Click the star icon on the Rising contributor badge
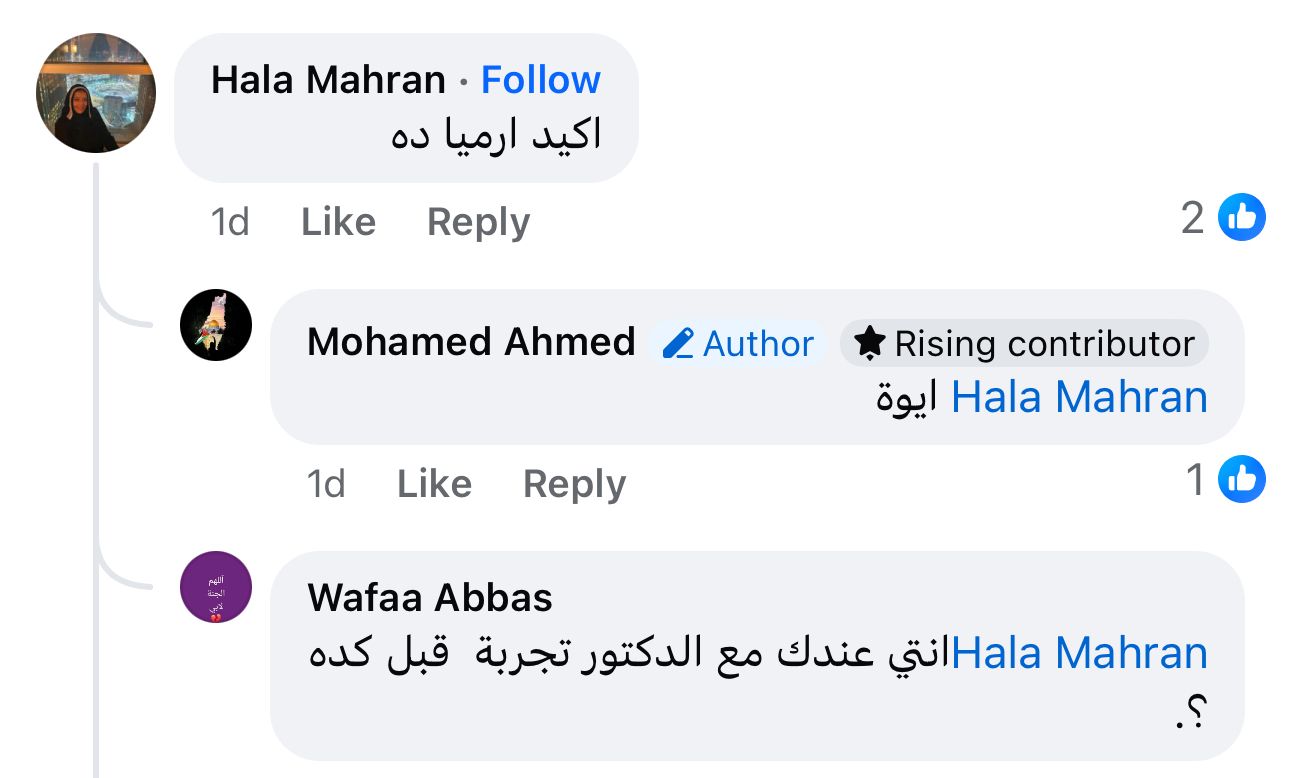Image resolution: width=1290 pixels, height=778 pixels. coord(870,344)
